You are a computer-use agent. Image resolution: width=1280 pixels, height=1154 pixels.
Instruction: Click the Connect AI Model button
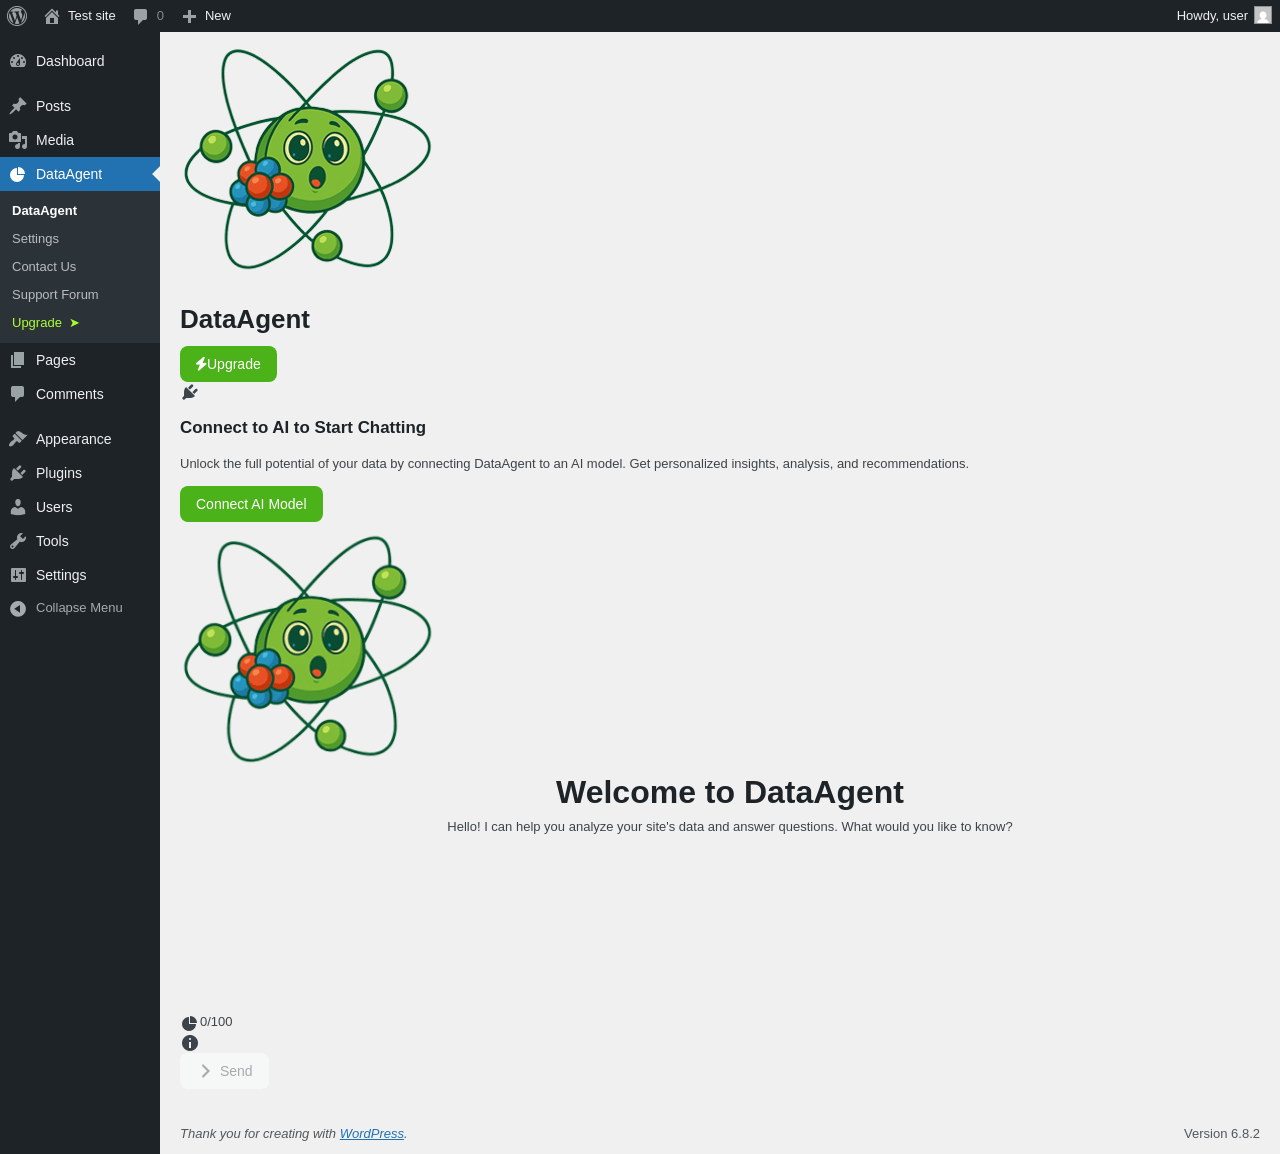tap(251, 504)
